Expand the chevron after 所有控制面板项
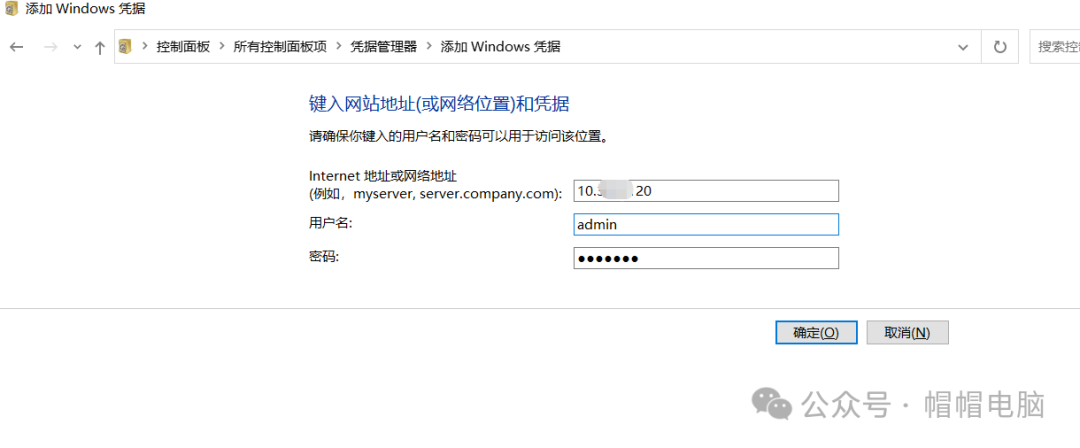This screenshot has height=448, width=1080. (339, 46)
